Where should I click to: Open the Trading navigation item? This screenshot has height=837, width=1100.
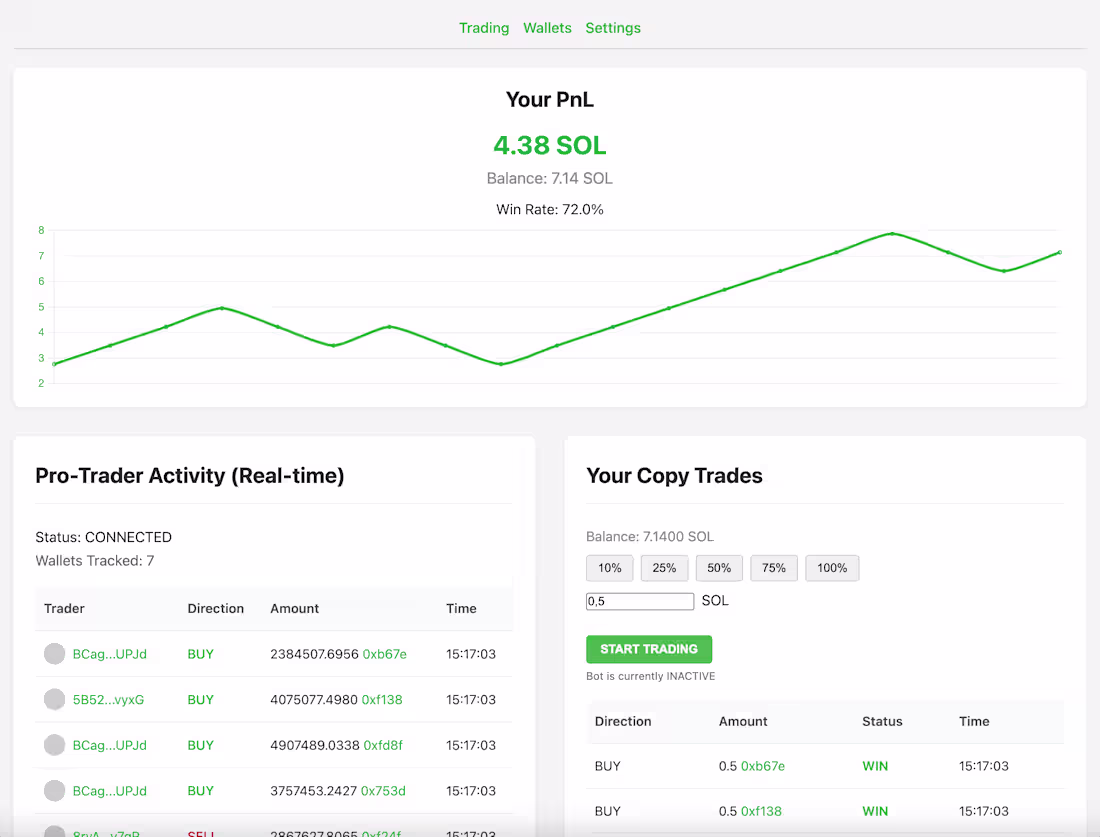(x=484, y=28)
